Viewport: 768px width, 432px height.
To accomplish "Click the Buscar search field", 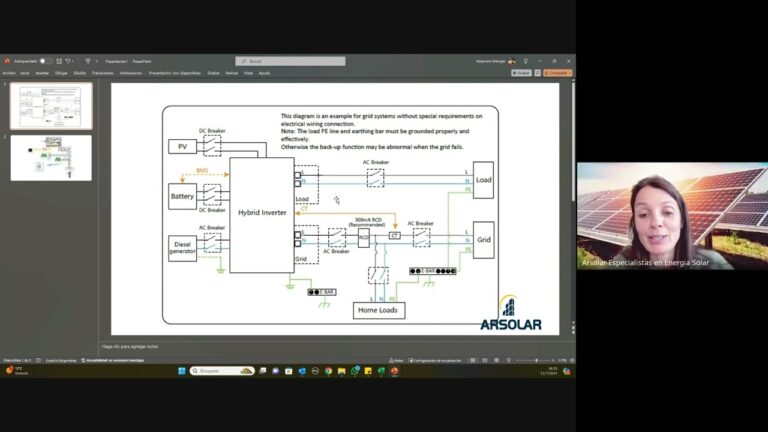I will [290, 61].
